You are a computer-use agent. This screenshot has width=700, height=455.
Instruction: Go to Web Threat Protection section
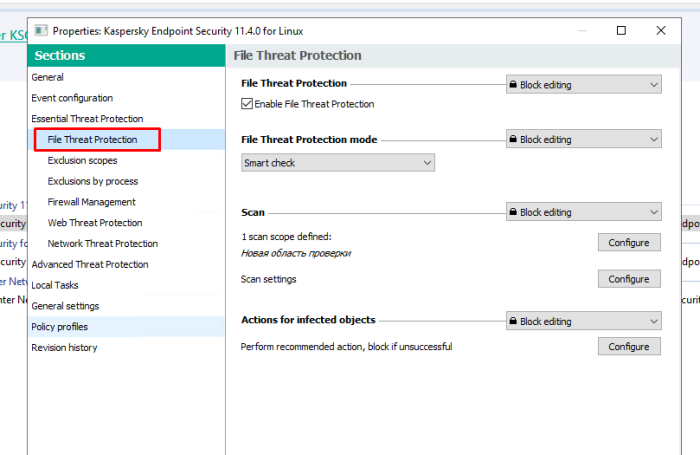click(95, 223)
